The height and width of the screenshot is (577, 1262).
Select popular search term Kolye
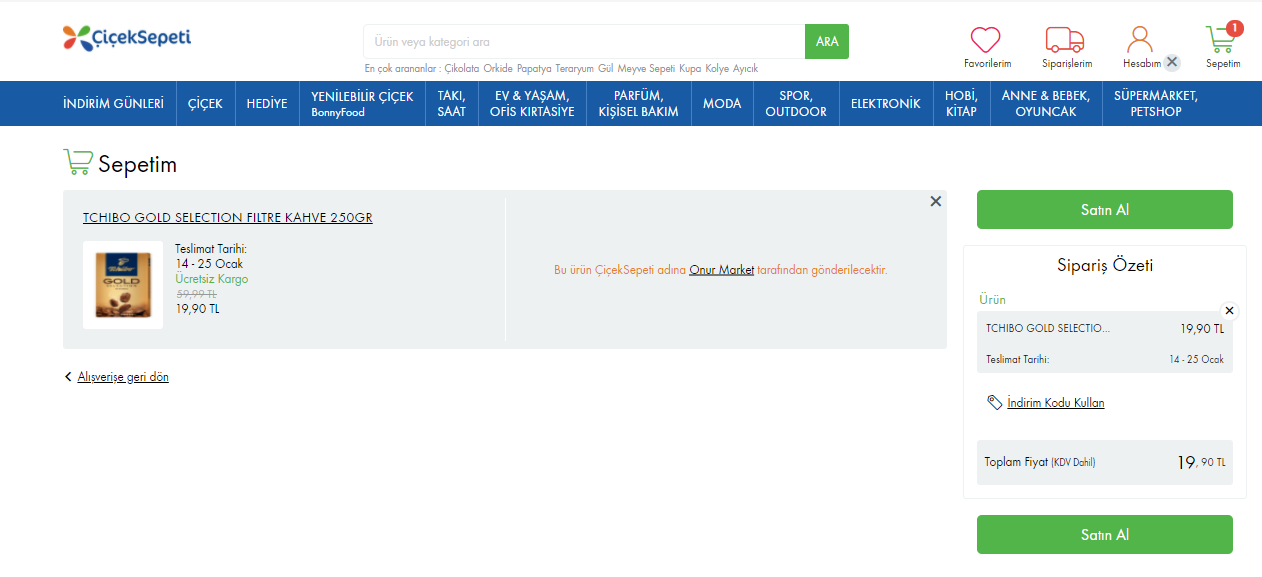[717, 69]
